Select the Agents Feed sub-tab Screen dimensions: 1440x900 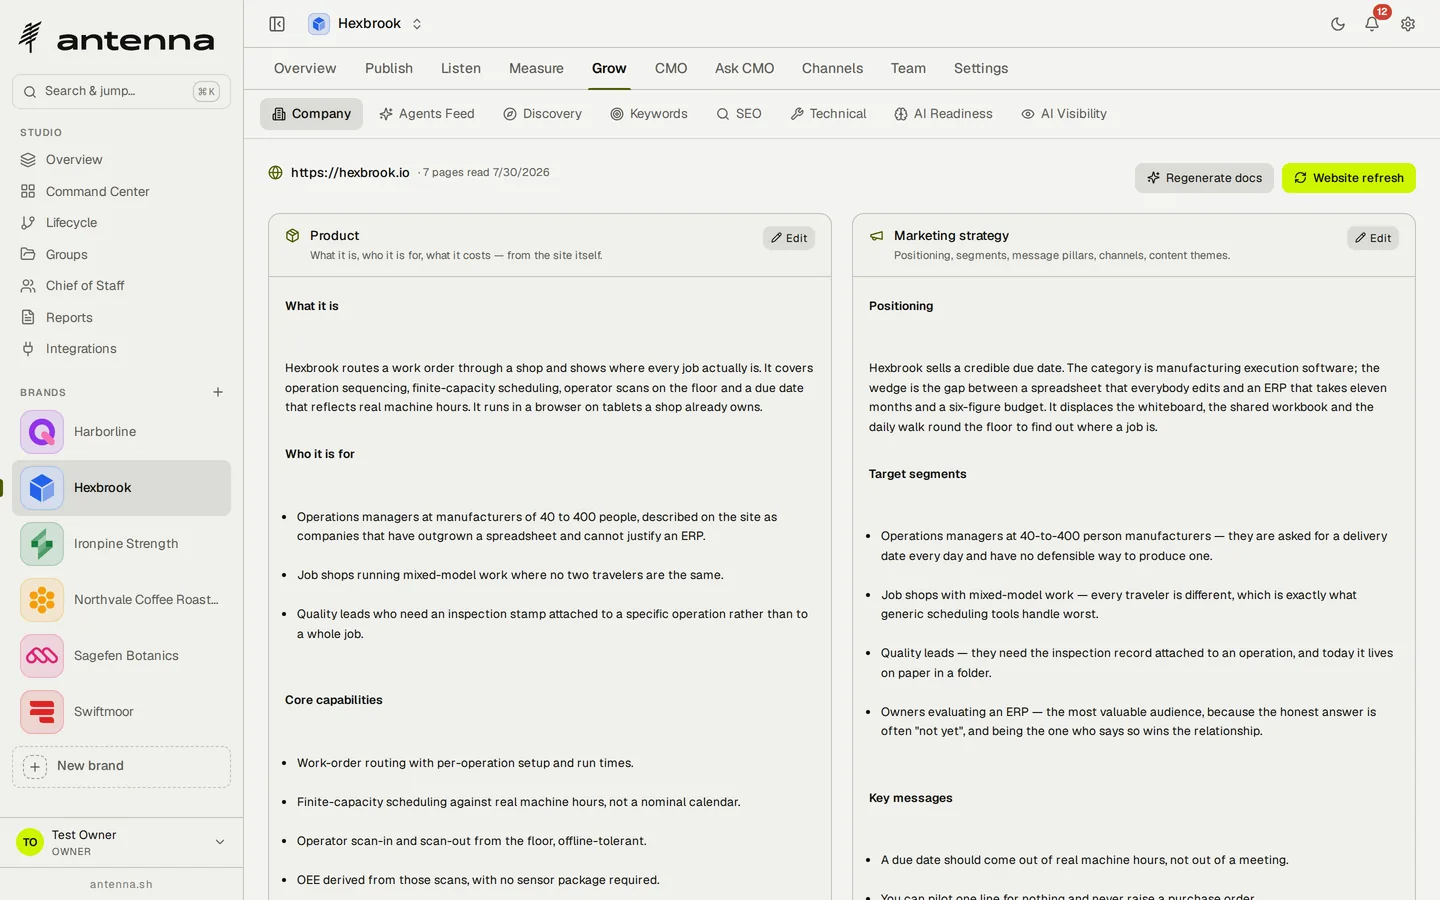[427, 114]
